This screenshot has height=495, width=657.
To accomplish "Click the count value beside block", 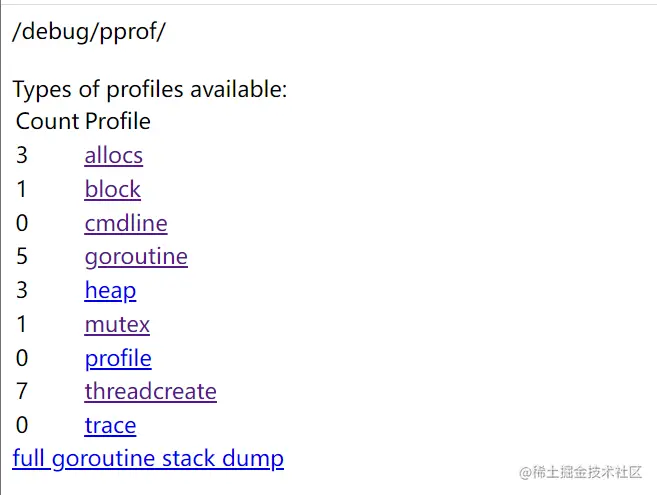I will coord(22,190).
